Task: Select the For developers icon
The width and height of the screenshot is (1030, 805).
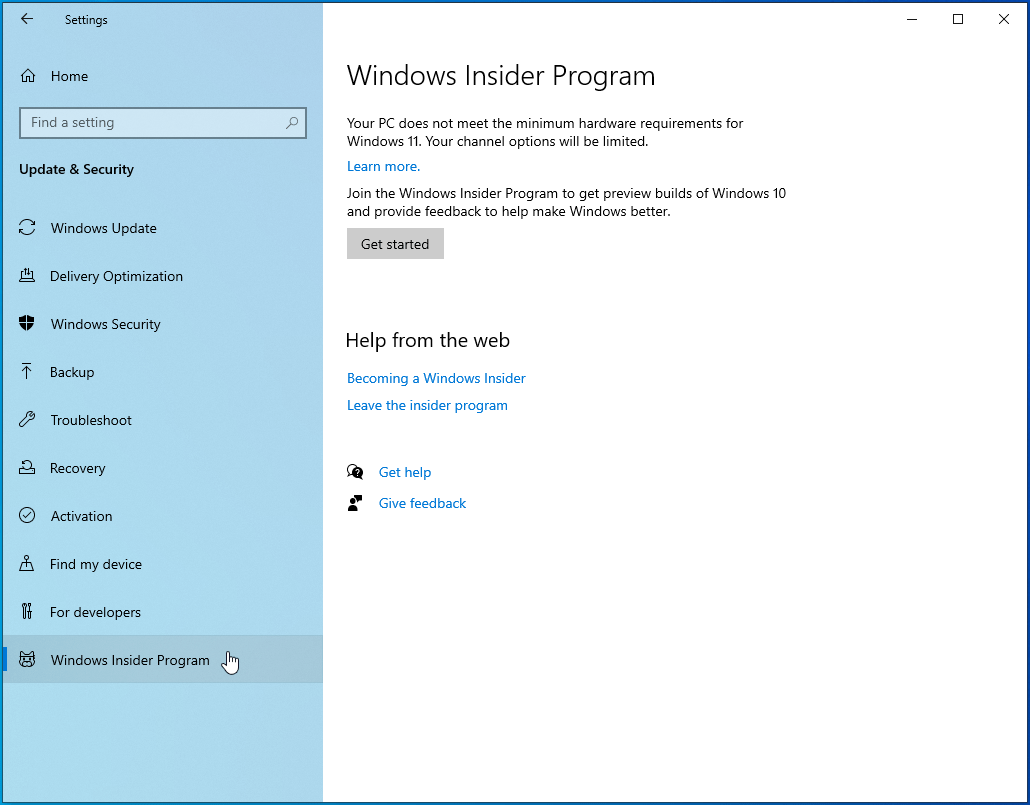Action: 28,612
